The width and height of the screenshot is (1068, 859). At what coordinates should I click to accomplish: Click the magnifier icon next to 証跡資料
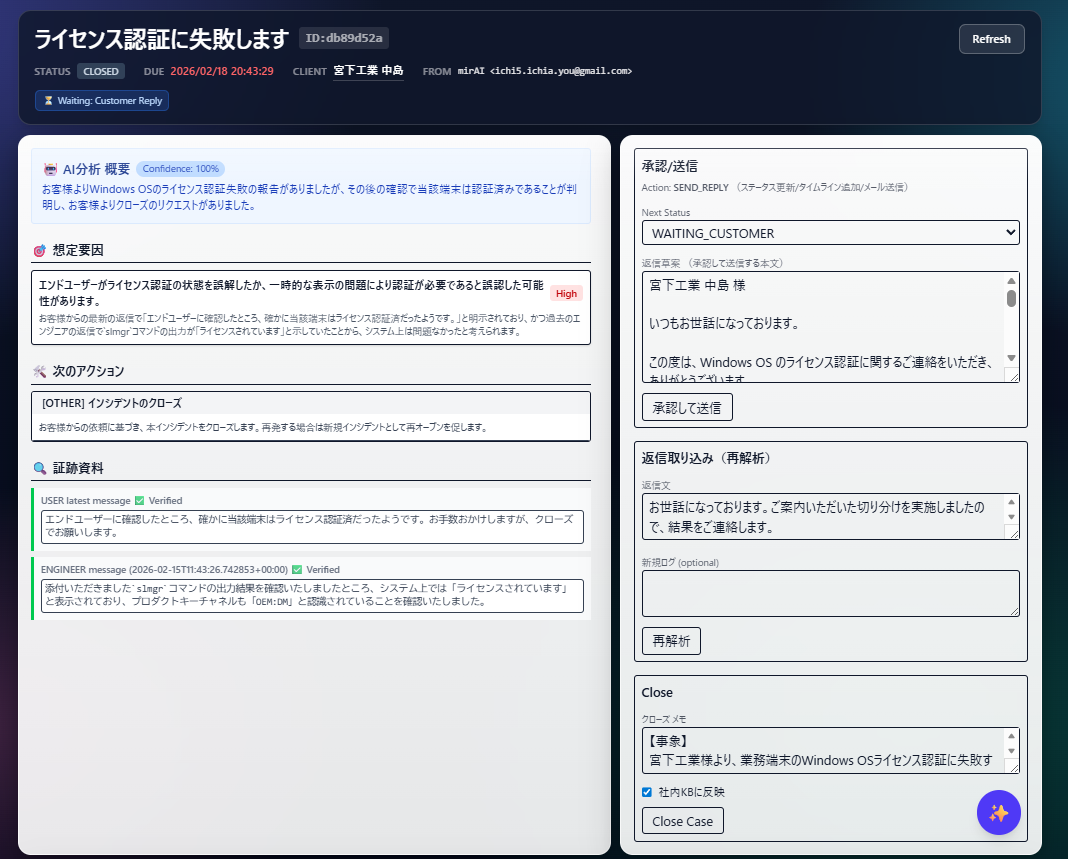click(40, 467)
